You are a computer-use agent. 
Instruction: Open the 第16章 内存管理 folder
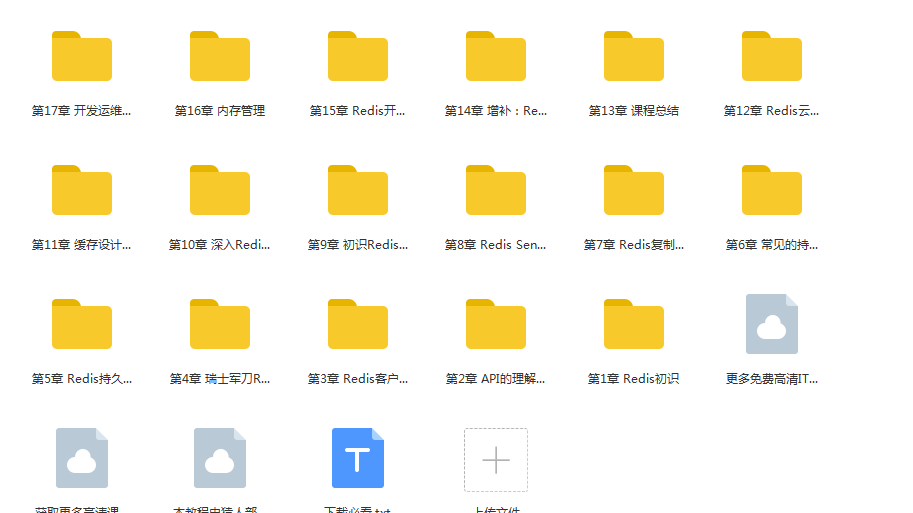[219, 57]
